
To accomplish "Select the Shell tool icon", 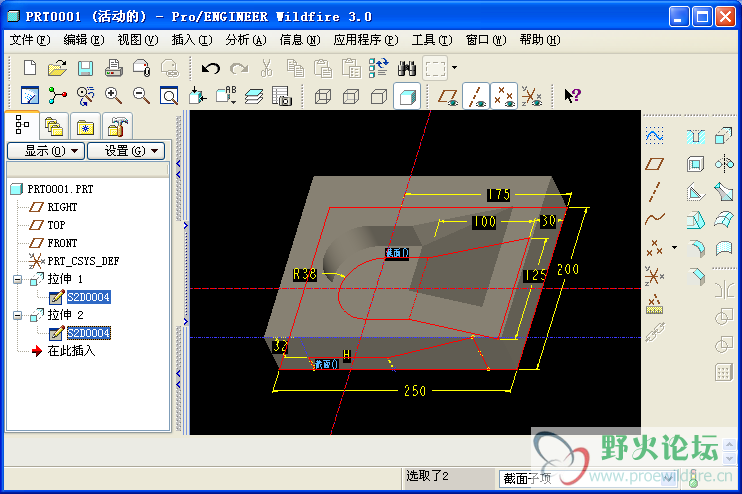I will point(696,164).
